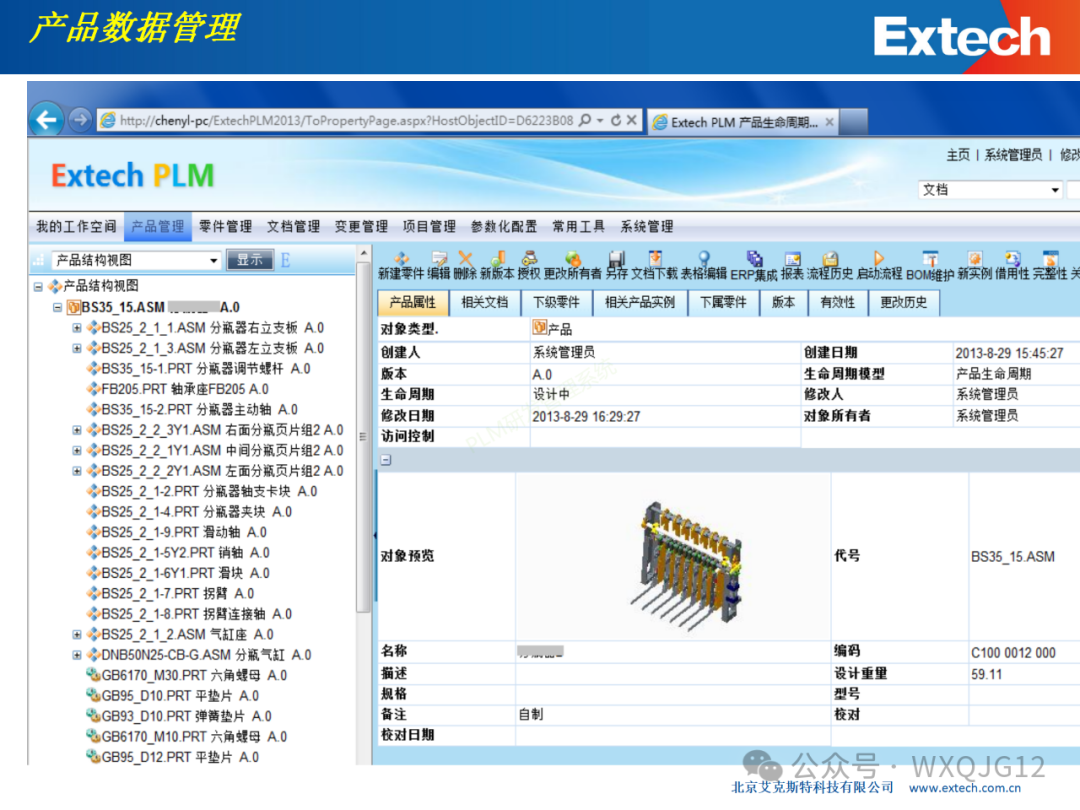Click the 新建零件 (new part) toolbar icon

click(x=402, y=259)
